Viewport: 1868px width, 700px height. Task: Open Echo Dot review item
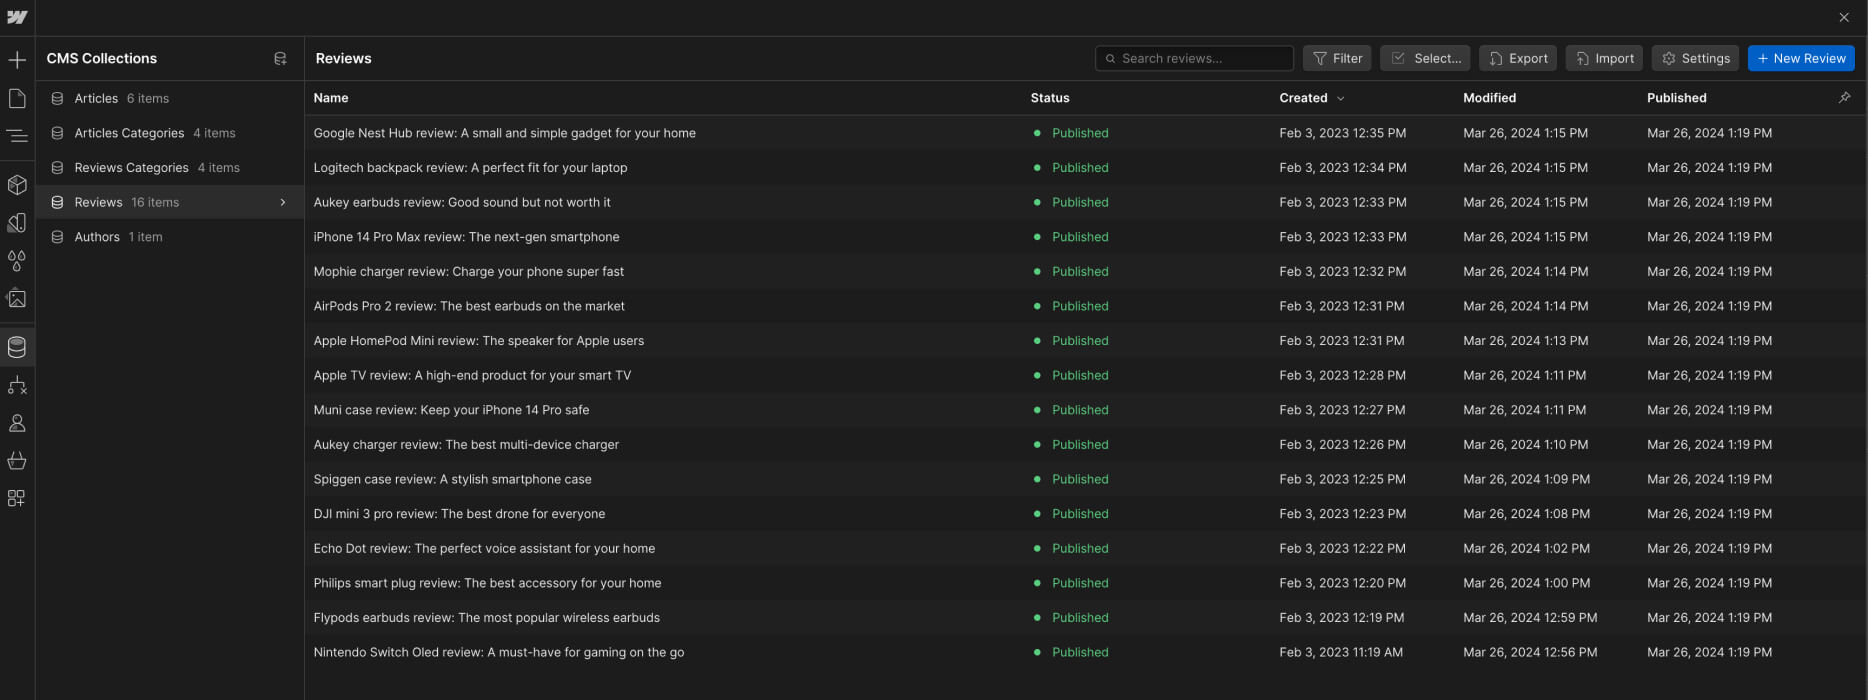pyautogui.click(x=484, y=549)
